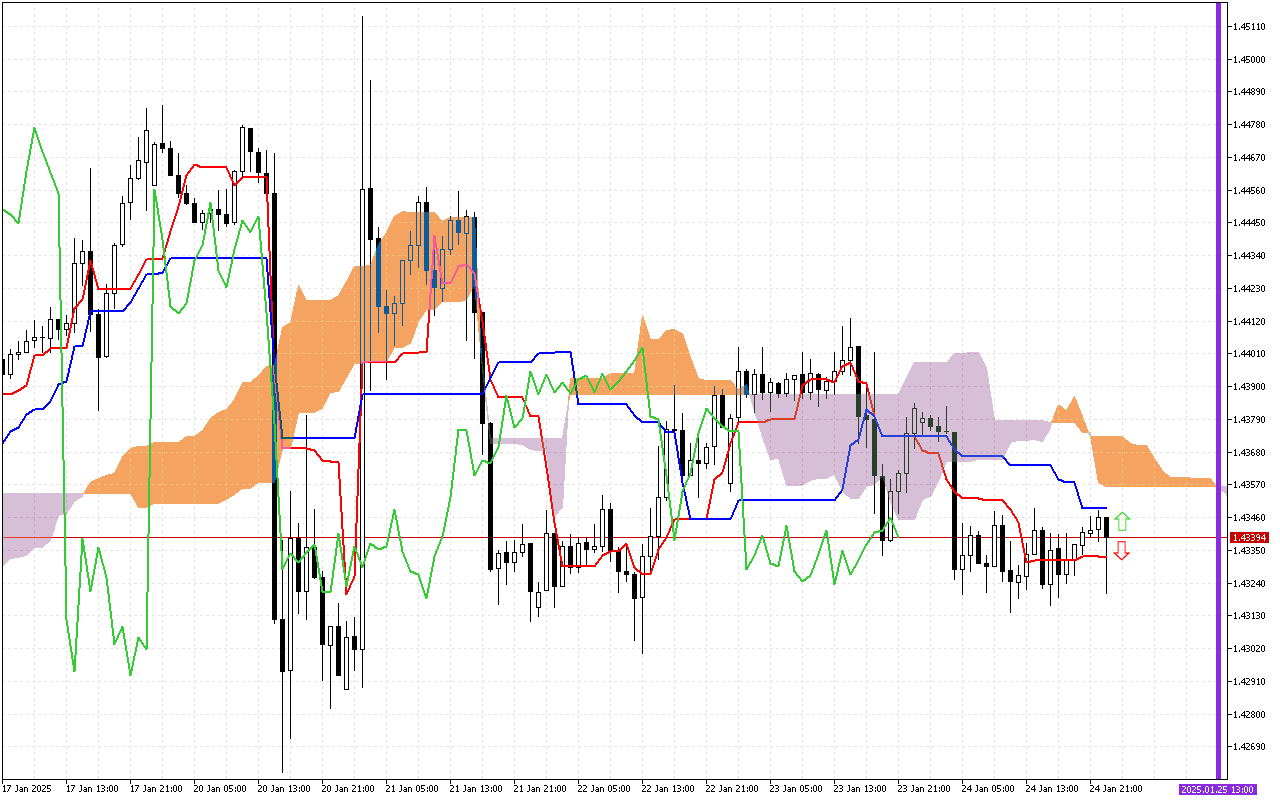Image resolution: width=1280 pixels, height=800 pixels.
Task: Pick the 1.43570 price axis label
Action: [1249, 485]
